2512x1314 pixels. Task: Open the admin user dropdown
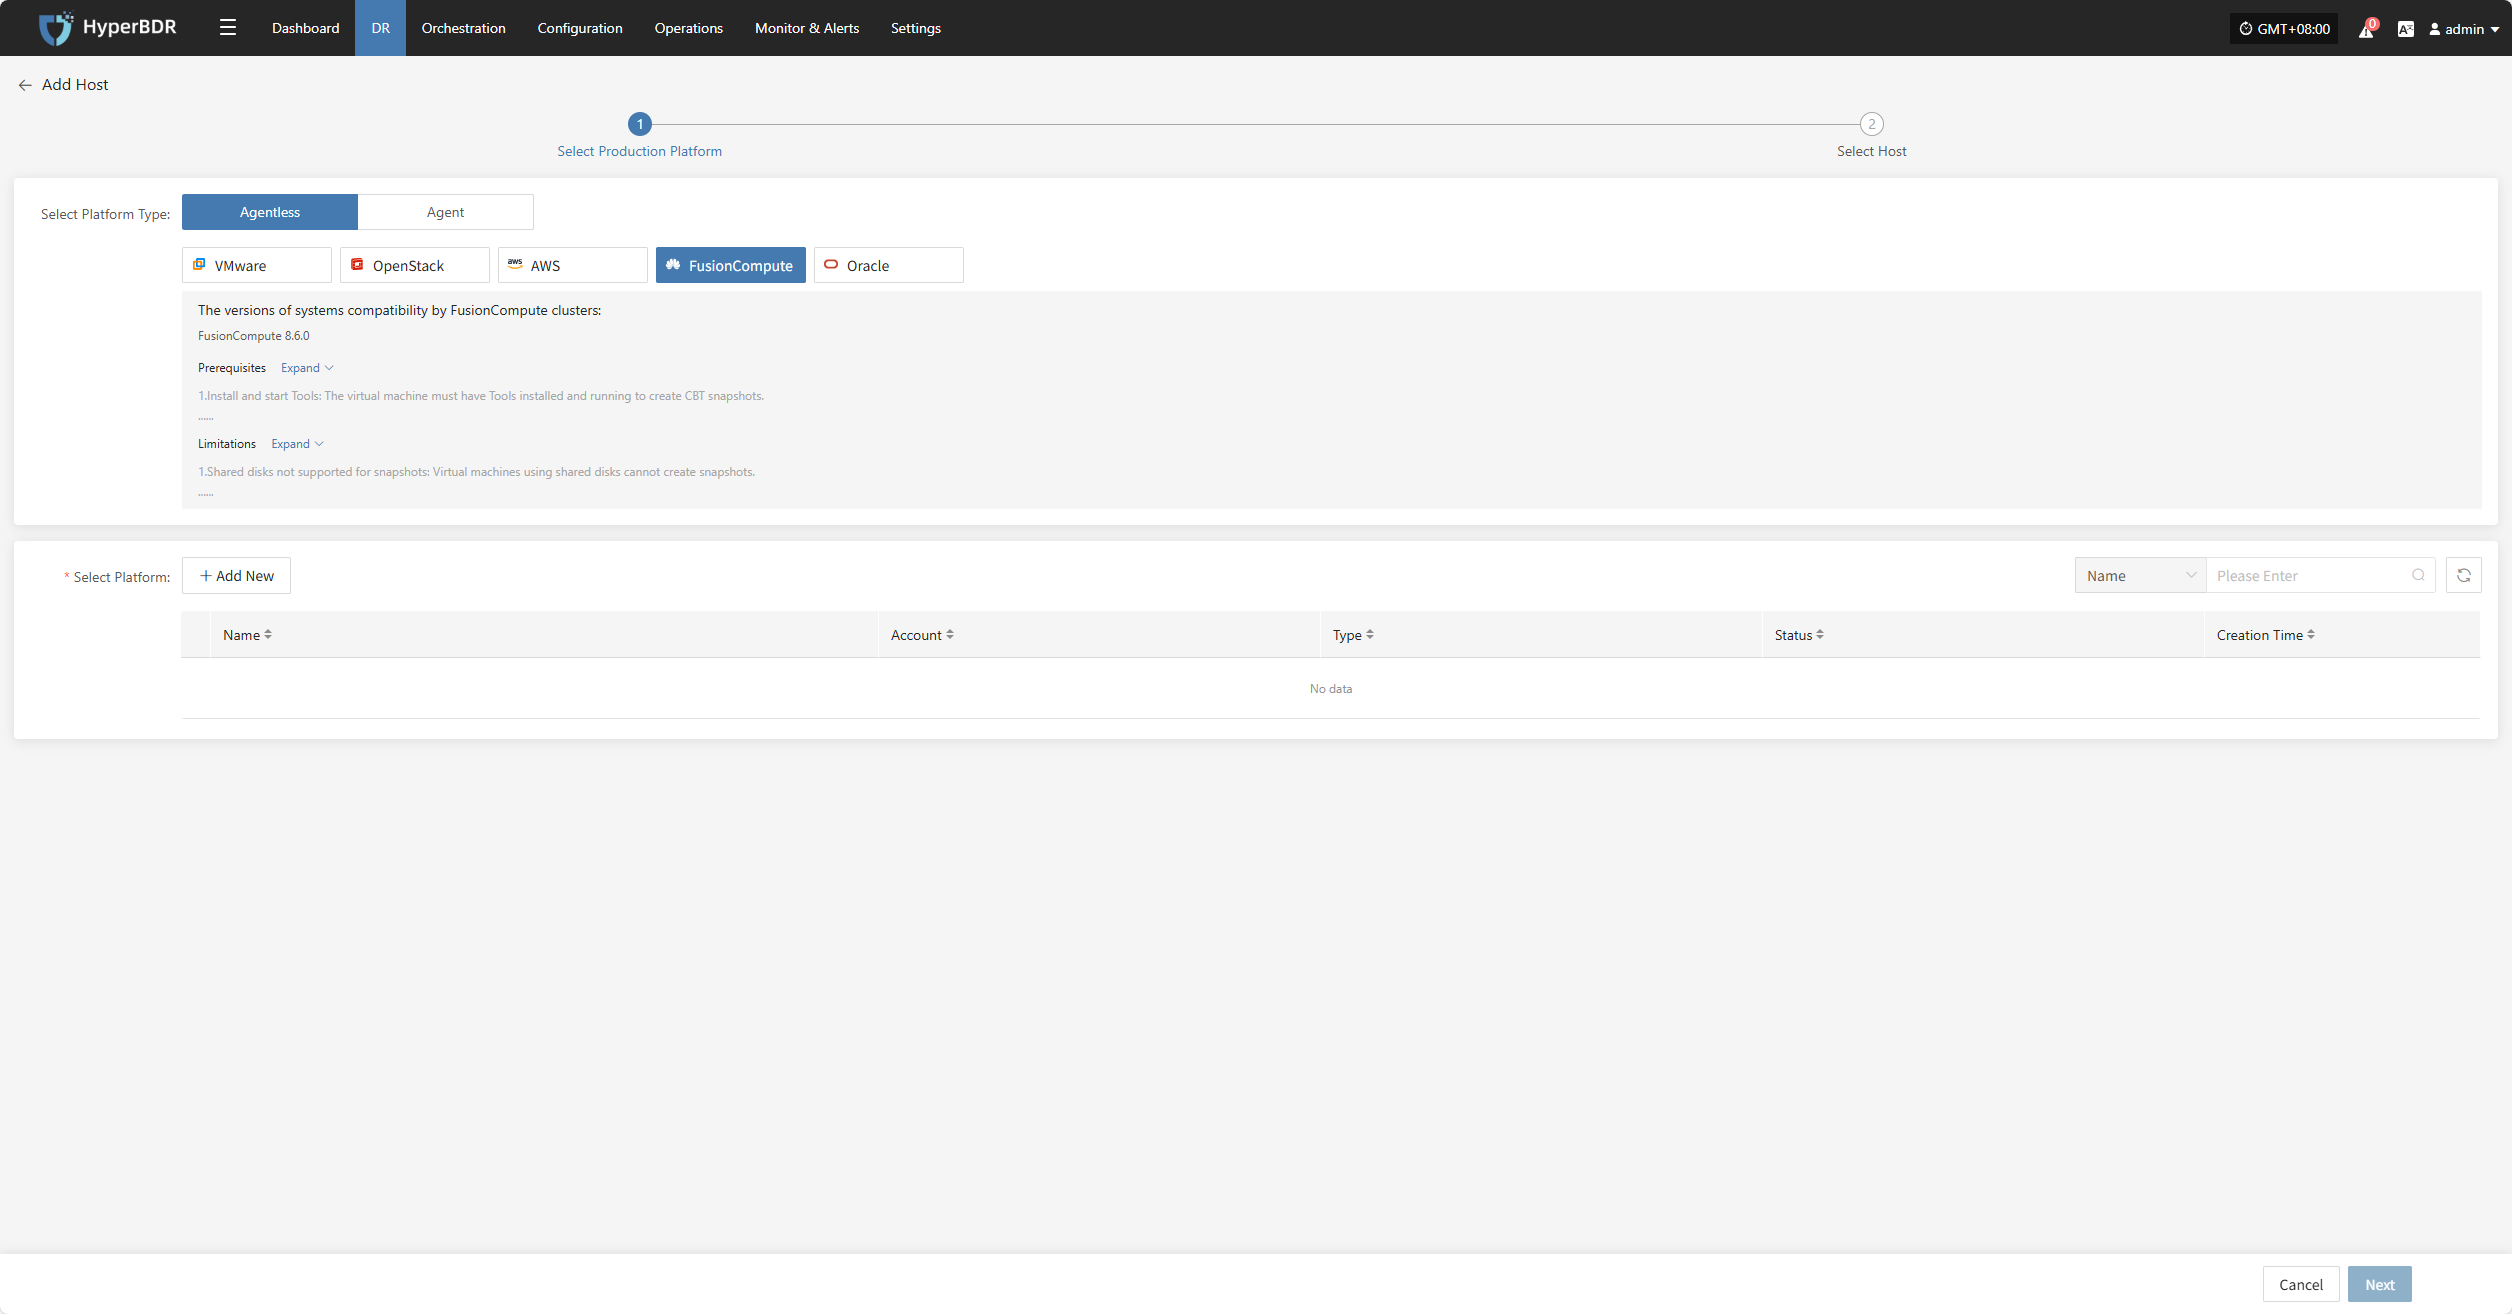click(x=2463, y=29)
